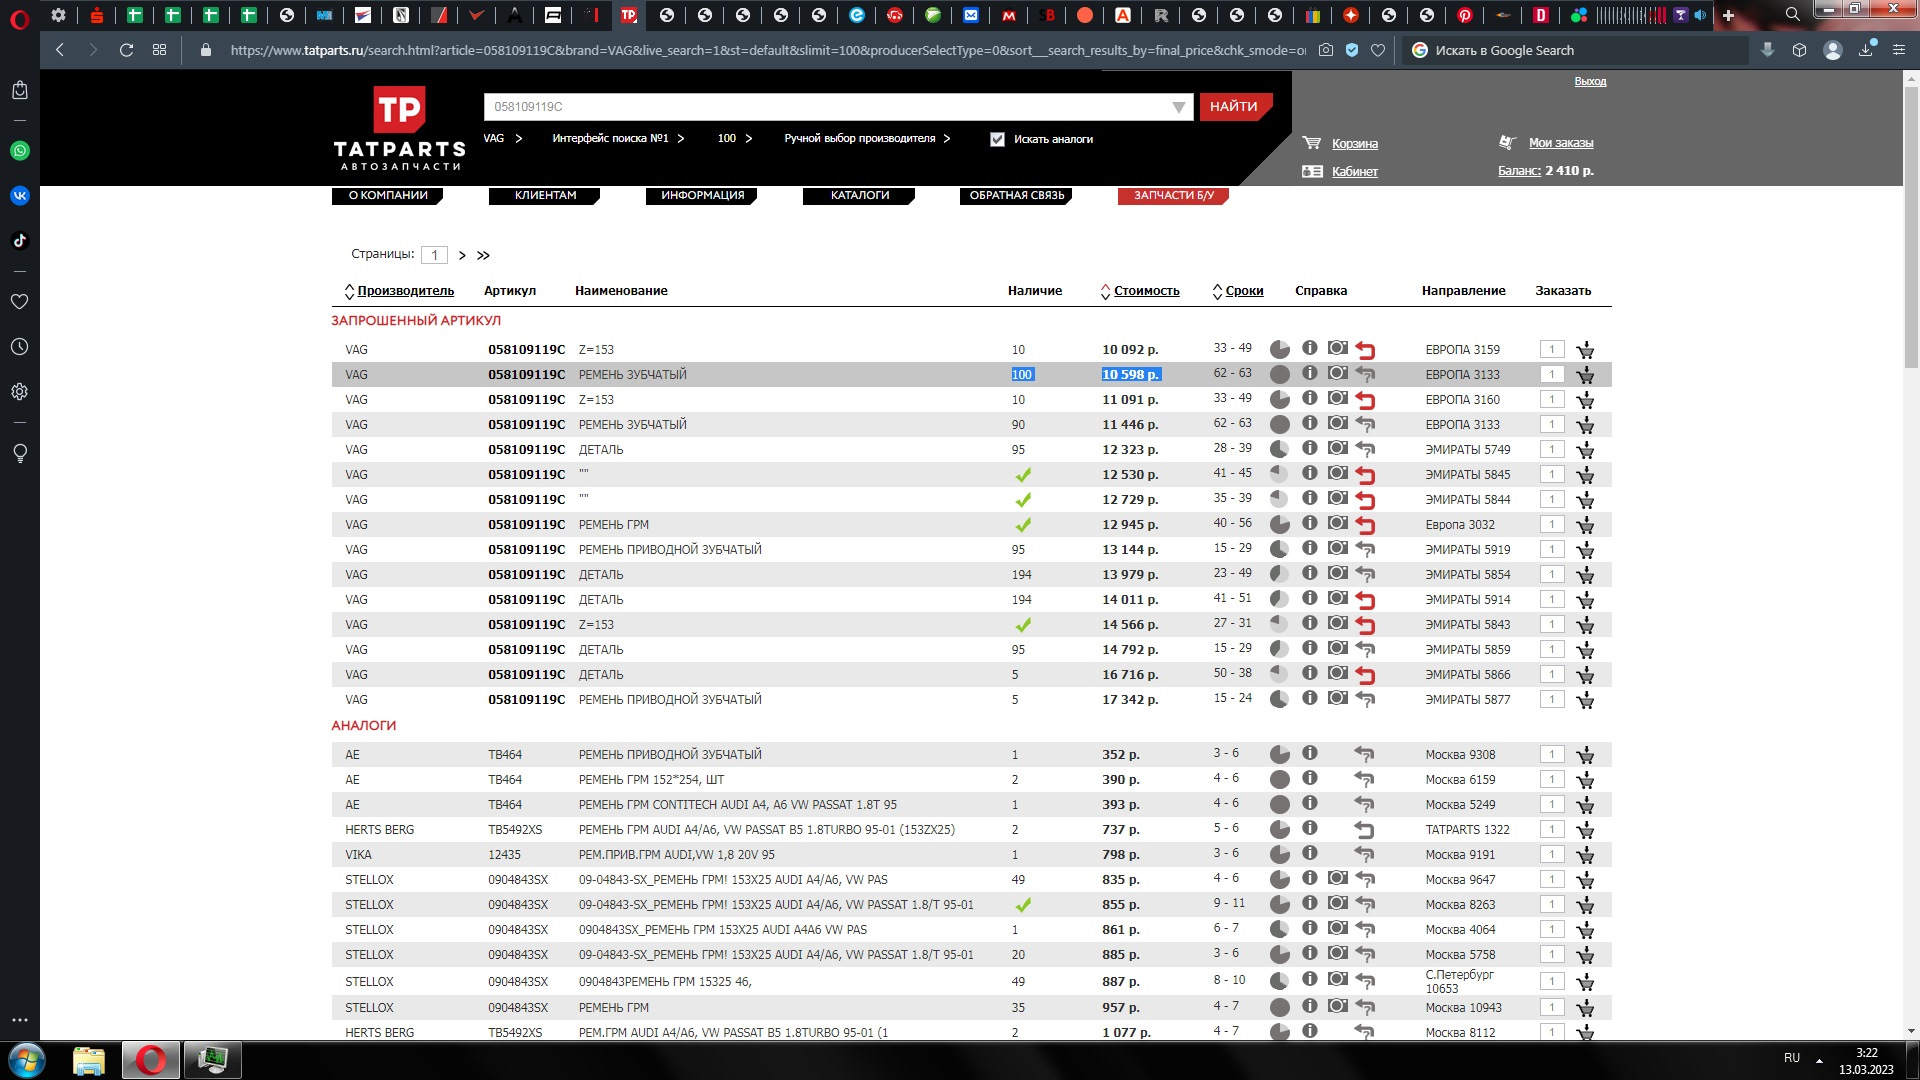Open bookmarks heart in Opera sidebar
The width and height of the screenshot is (1920, 1080).
point(20,301)
